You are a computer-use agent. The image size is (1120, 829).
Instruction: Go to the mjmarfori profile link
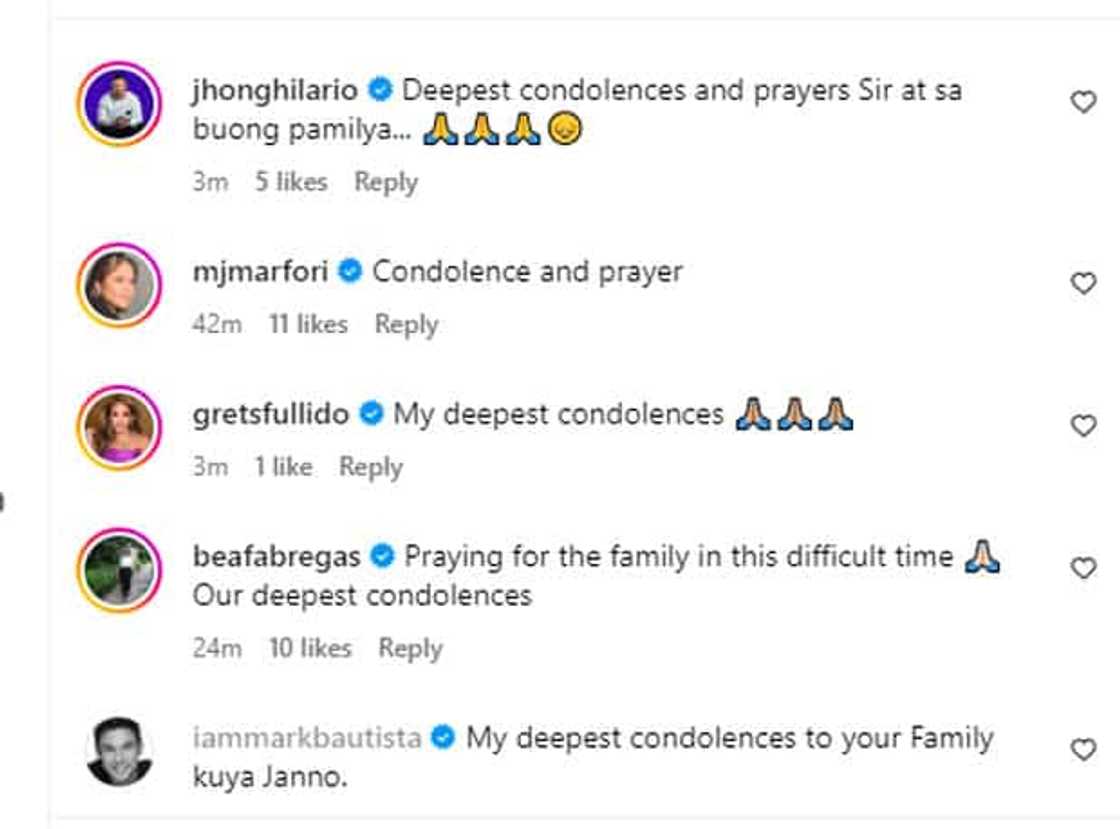point(260,271)
